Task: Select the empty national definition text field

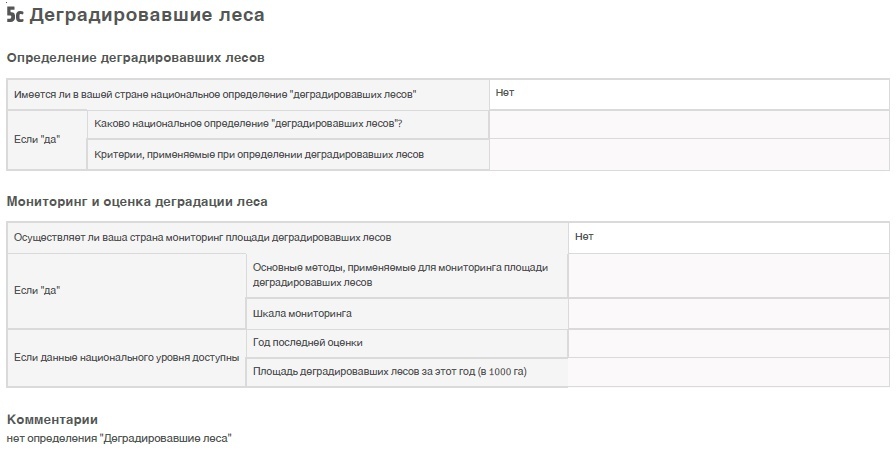Action: (x=689, y=124)
